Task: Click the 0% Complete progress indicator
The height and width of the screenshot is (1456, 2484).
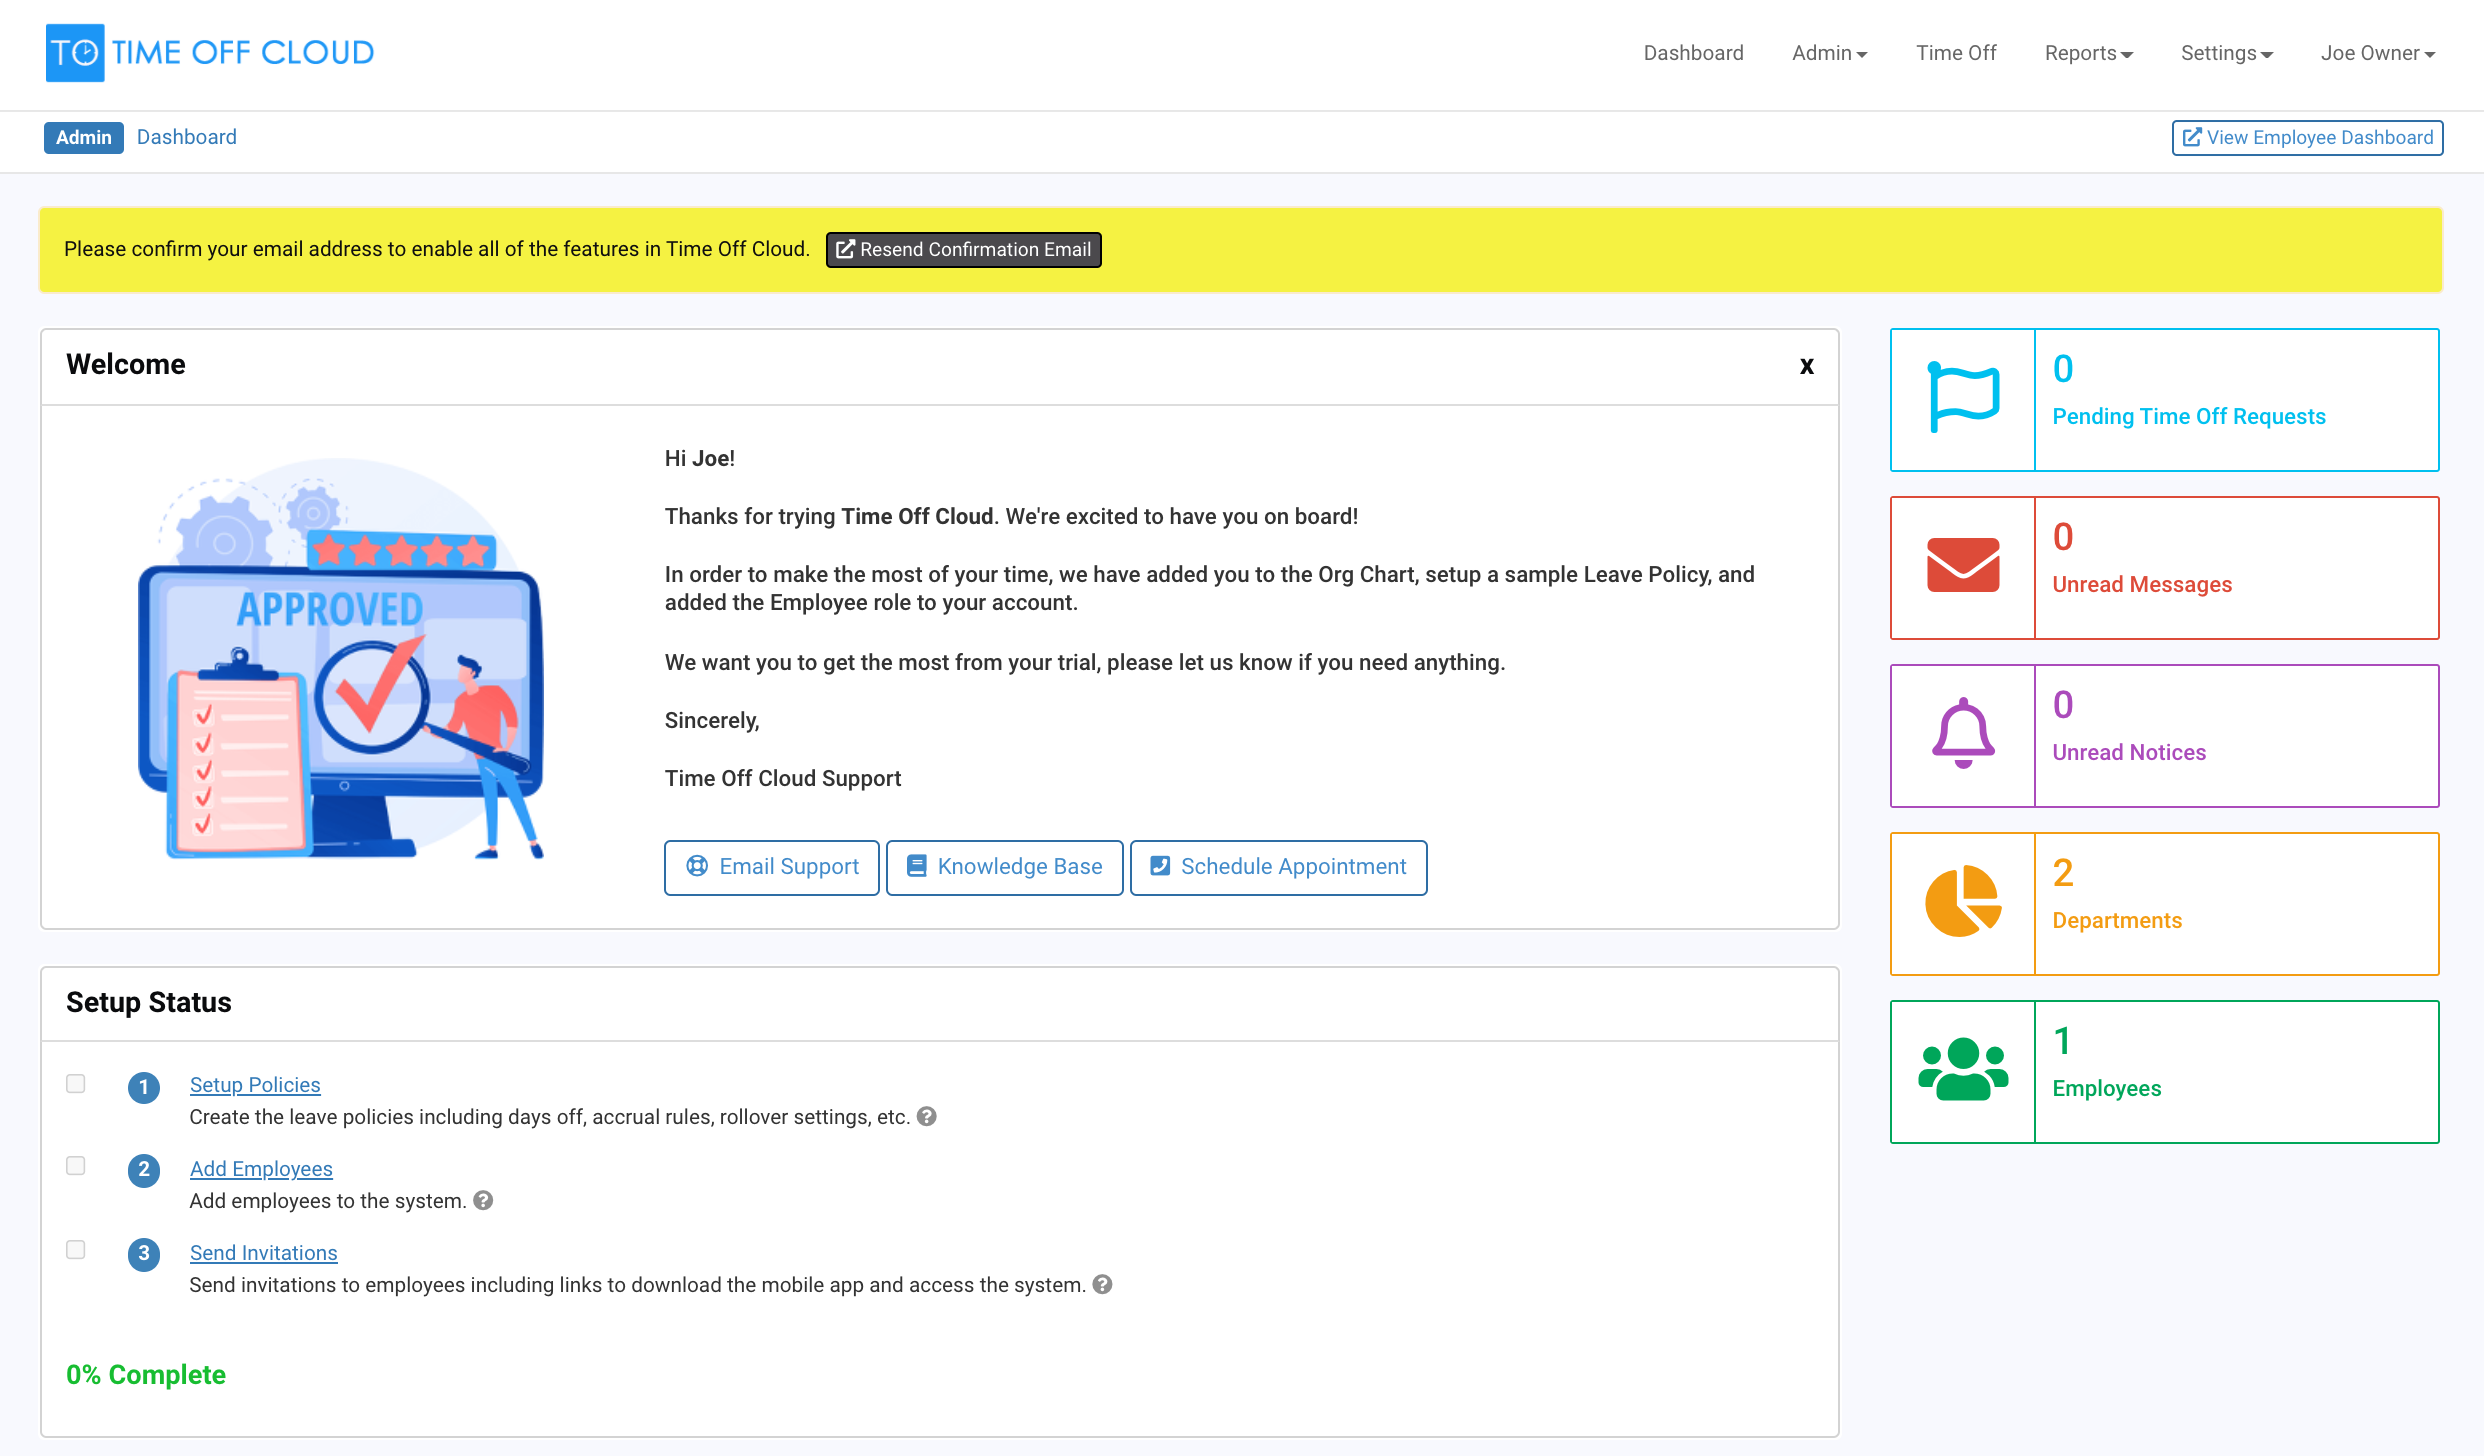Action: 145,1374
